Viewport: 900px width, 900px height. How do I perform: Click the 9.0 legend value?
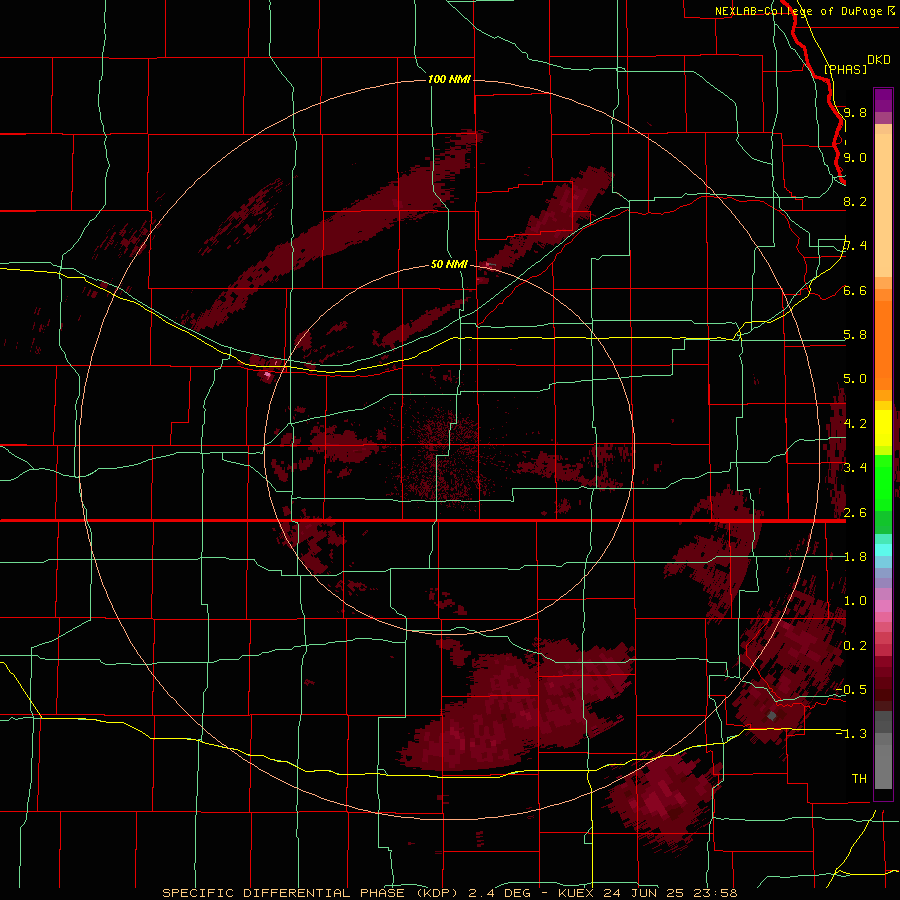[855, 157]
